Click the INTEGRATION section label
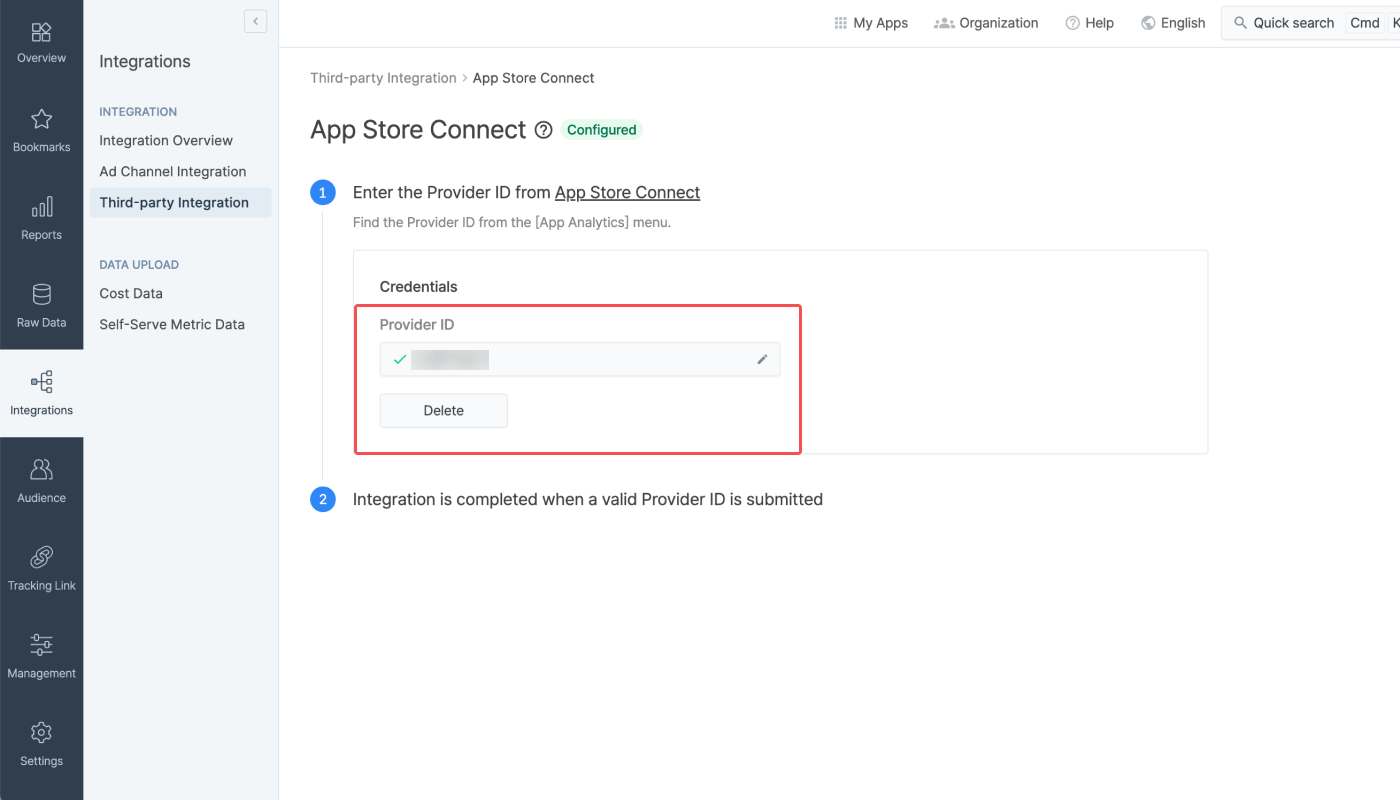This screenshot has width=1400, height=800. tap(138, 112)
